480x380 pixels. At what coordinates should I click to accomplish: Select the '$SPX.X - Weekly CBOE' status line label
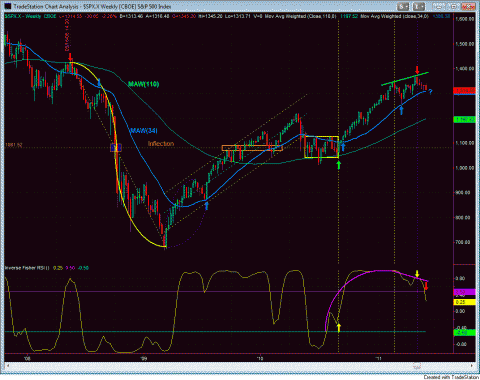click(30, 16)
